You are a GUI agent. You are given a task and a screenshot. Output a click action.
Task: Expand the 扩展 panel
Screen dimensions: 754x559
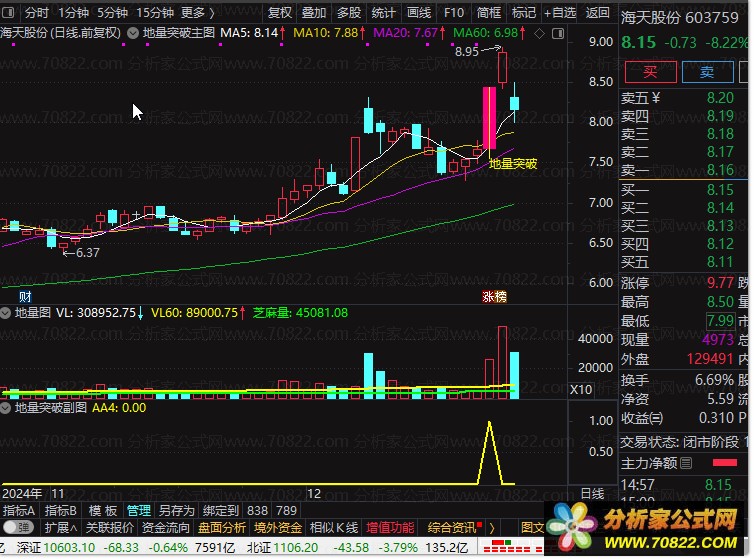pyautogui.click(x=61, y=528)
